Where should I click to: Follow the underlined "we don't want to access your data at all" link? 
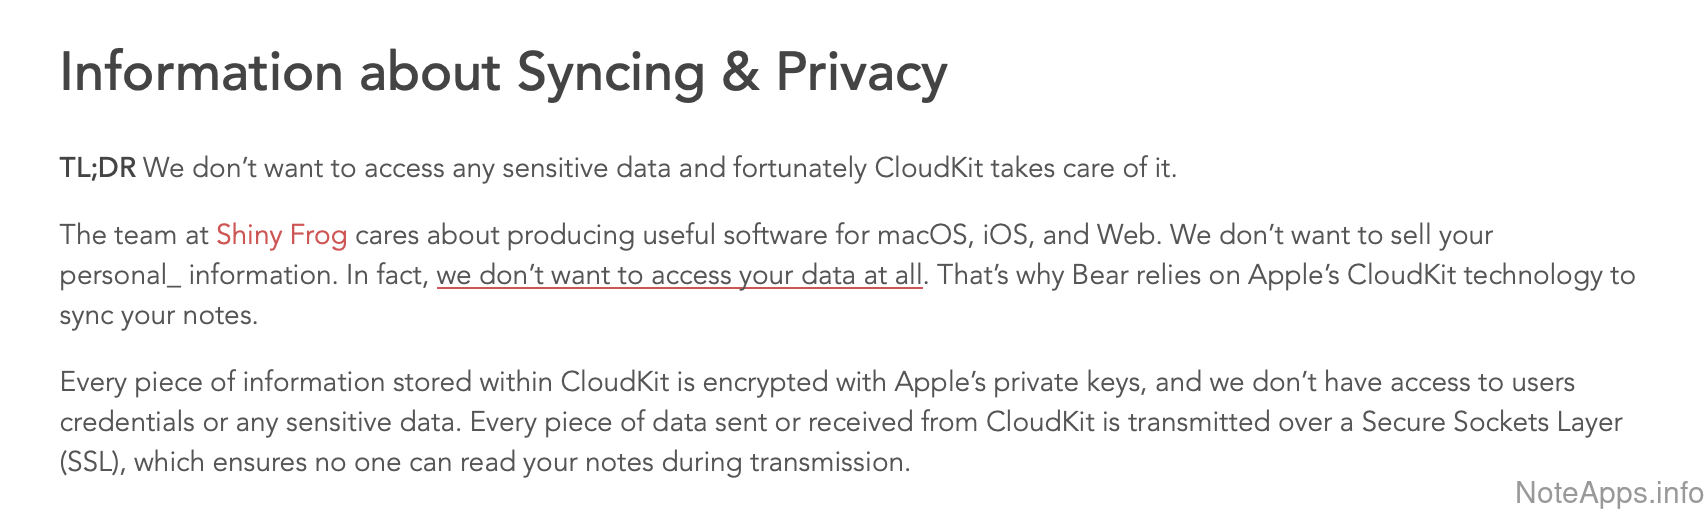tap(679, 275)
